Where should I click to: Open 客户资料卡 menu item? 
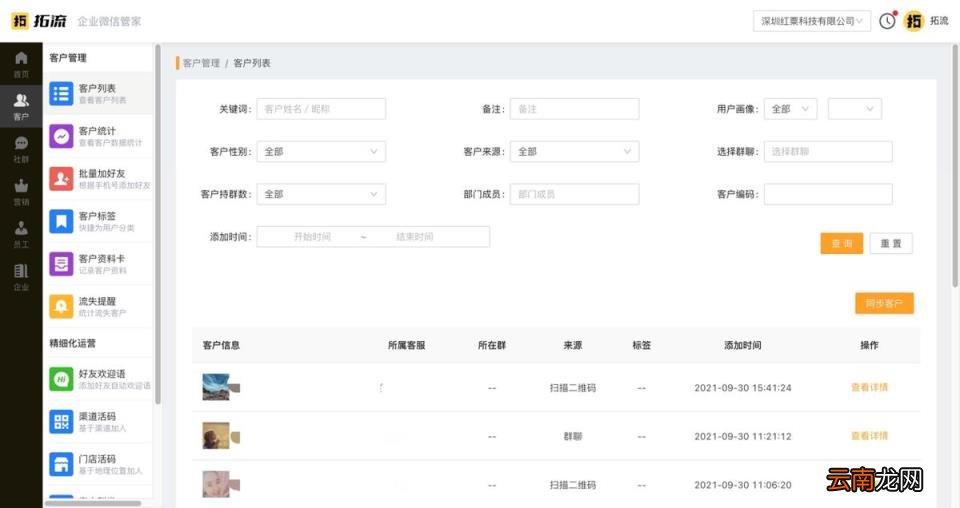coord(98,264)
